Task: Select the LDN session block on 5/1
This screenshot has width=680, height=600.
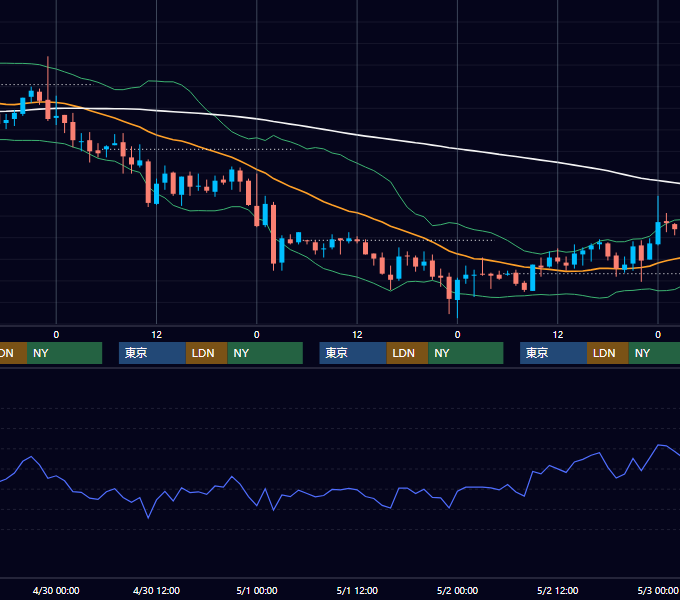Action: point(407,353)
